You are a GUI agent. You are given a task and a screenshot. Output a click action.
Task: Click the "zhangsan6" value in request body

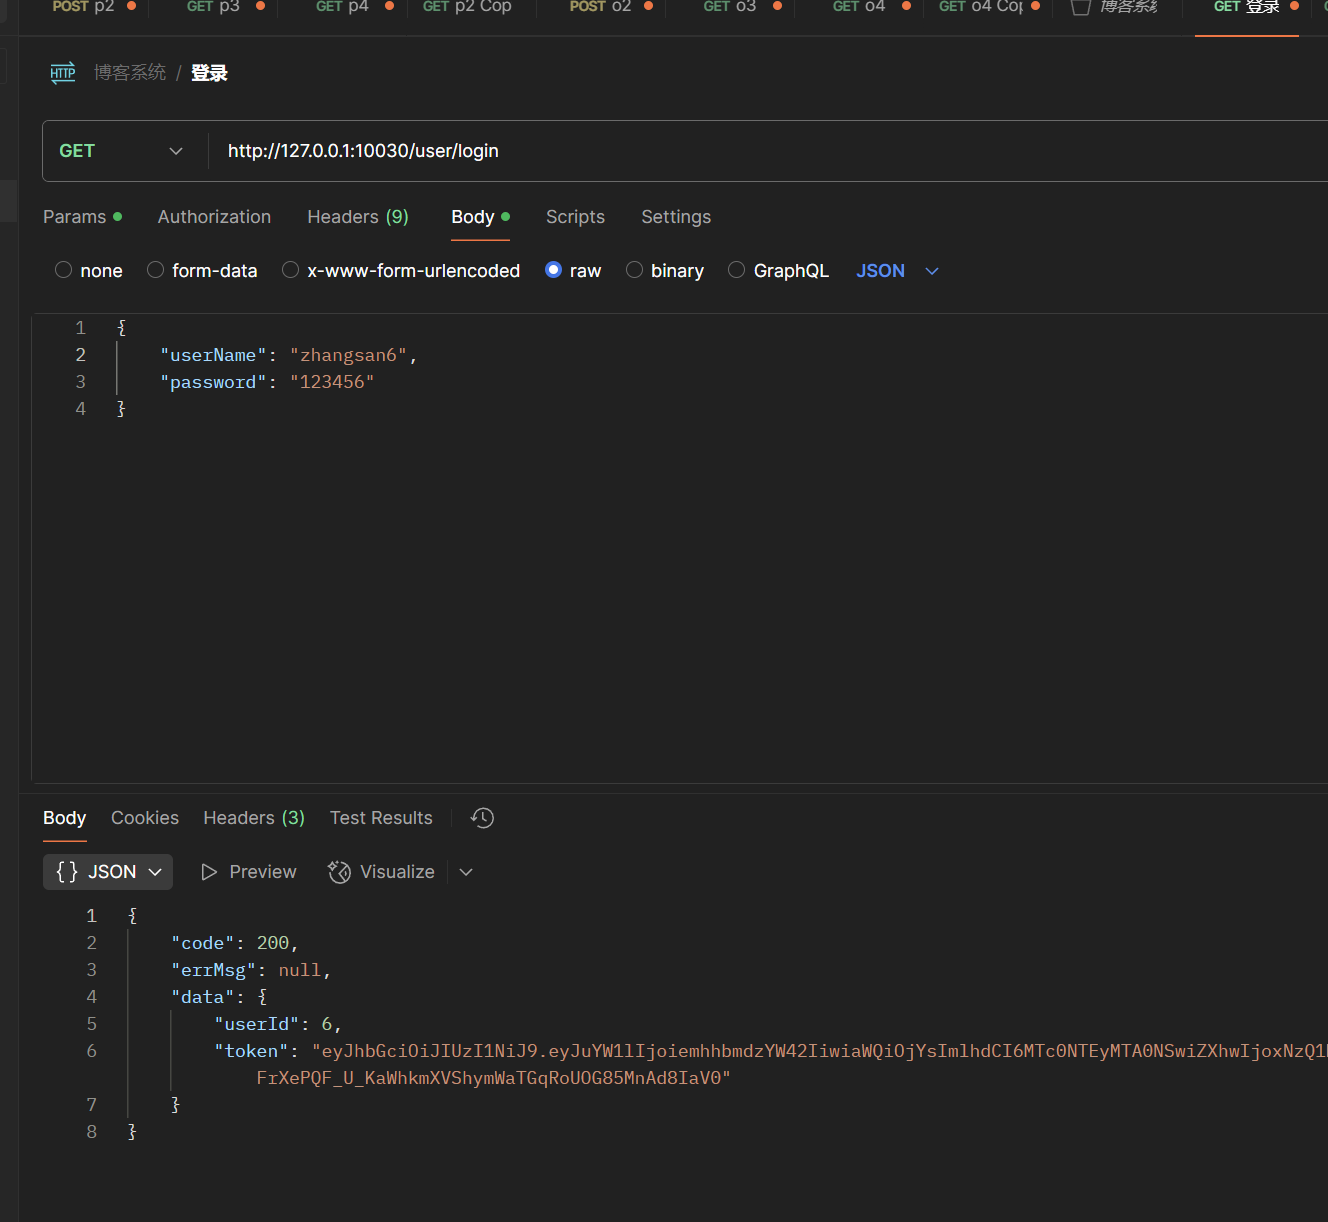tap(349, 355)
